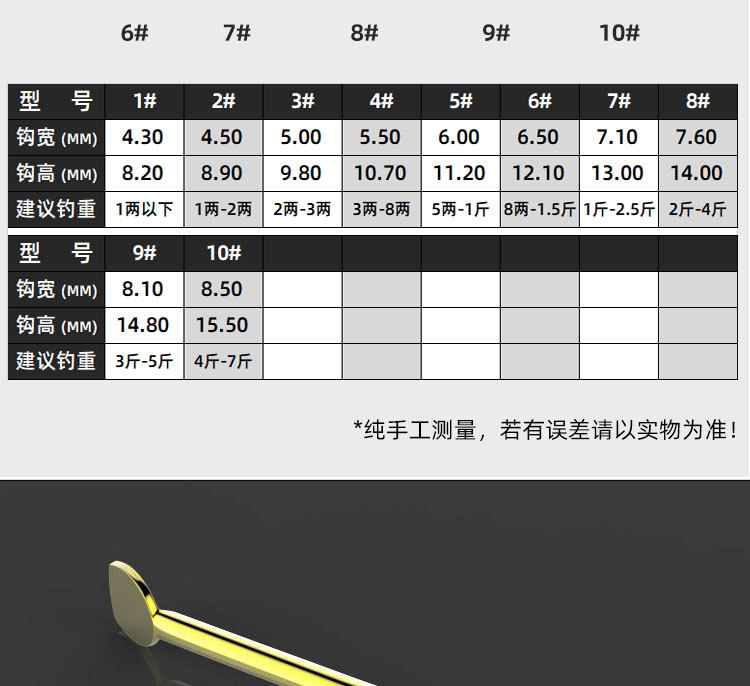The height and width of the screenshot is (686, 750).
Task: Click the 1# model header cell
Action: [x=144, y=101]
